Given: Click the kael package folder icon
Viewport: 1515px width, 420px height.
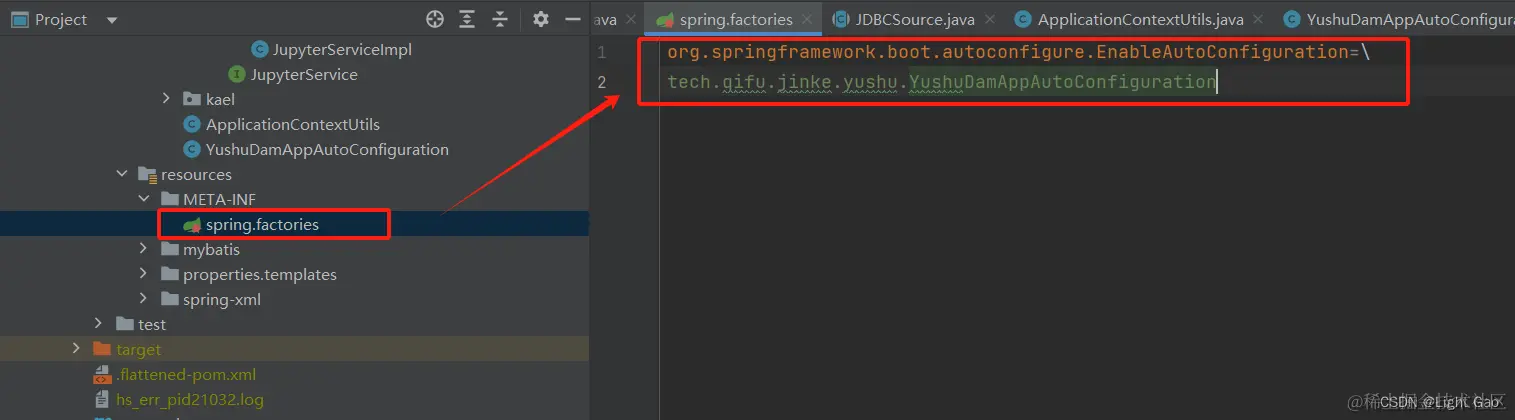Looking at the screenshot, I should coord(192,99).
